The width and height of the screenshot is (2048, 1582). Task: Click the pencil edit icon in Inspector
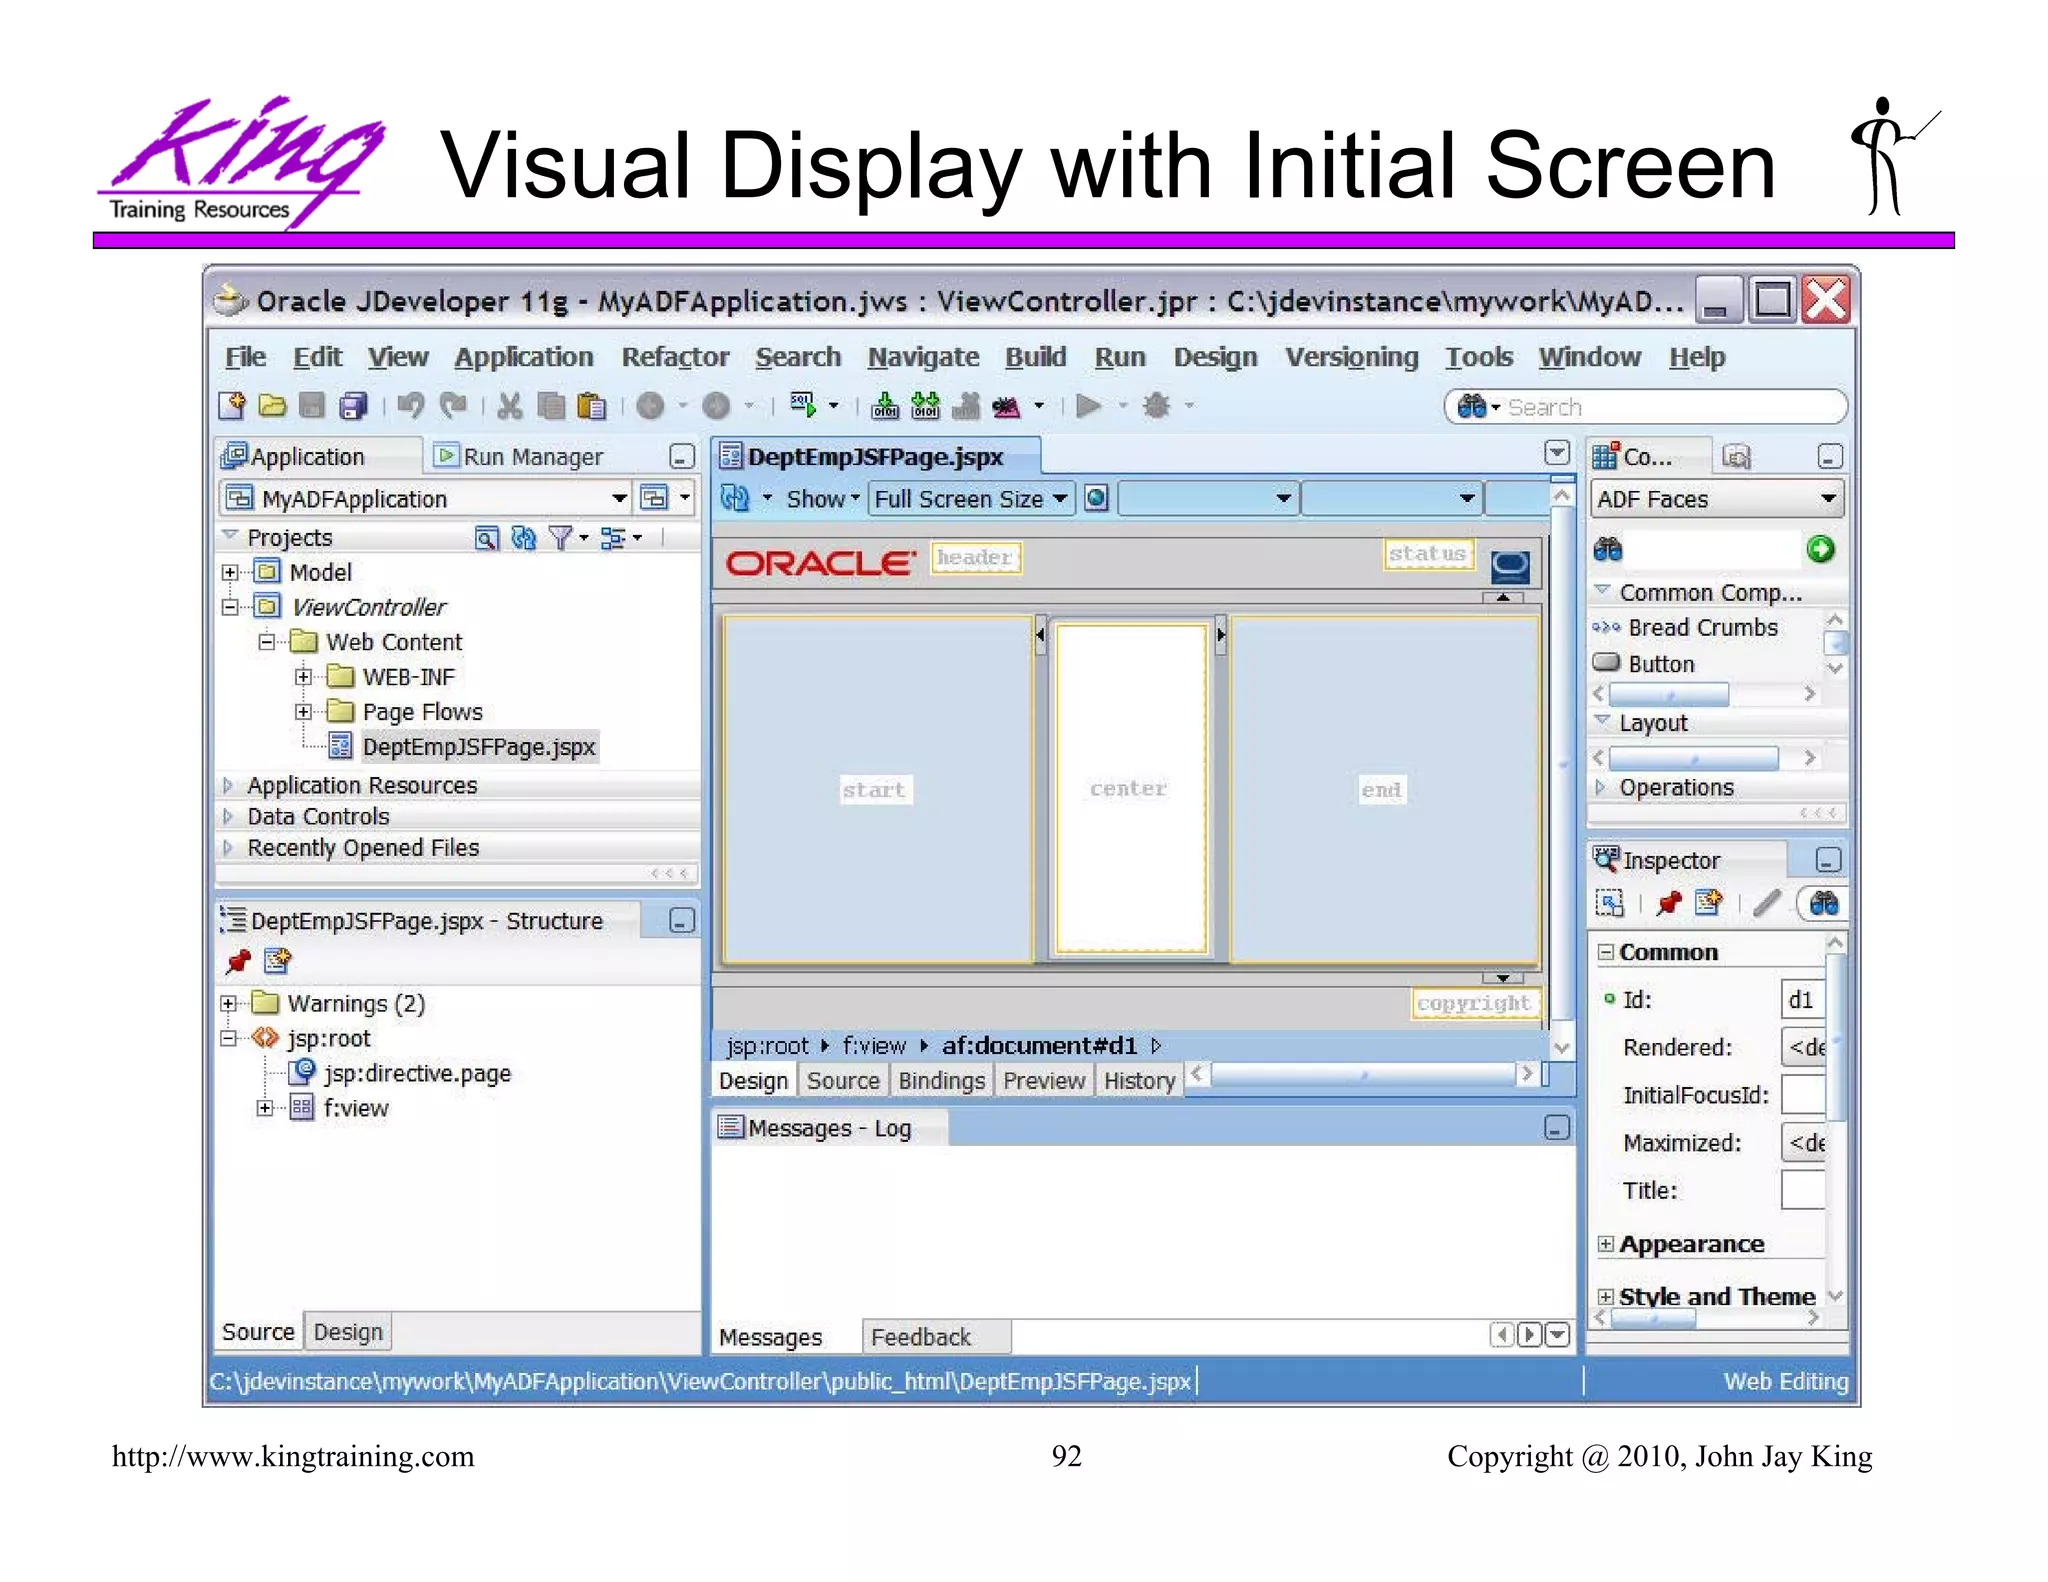pos(1767,903)
